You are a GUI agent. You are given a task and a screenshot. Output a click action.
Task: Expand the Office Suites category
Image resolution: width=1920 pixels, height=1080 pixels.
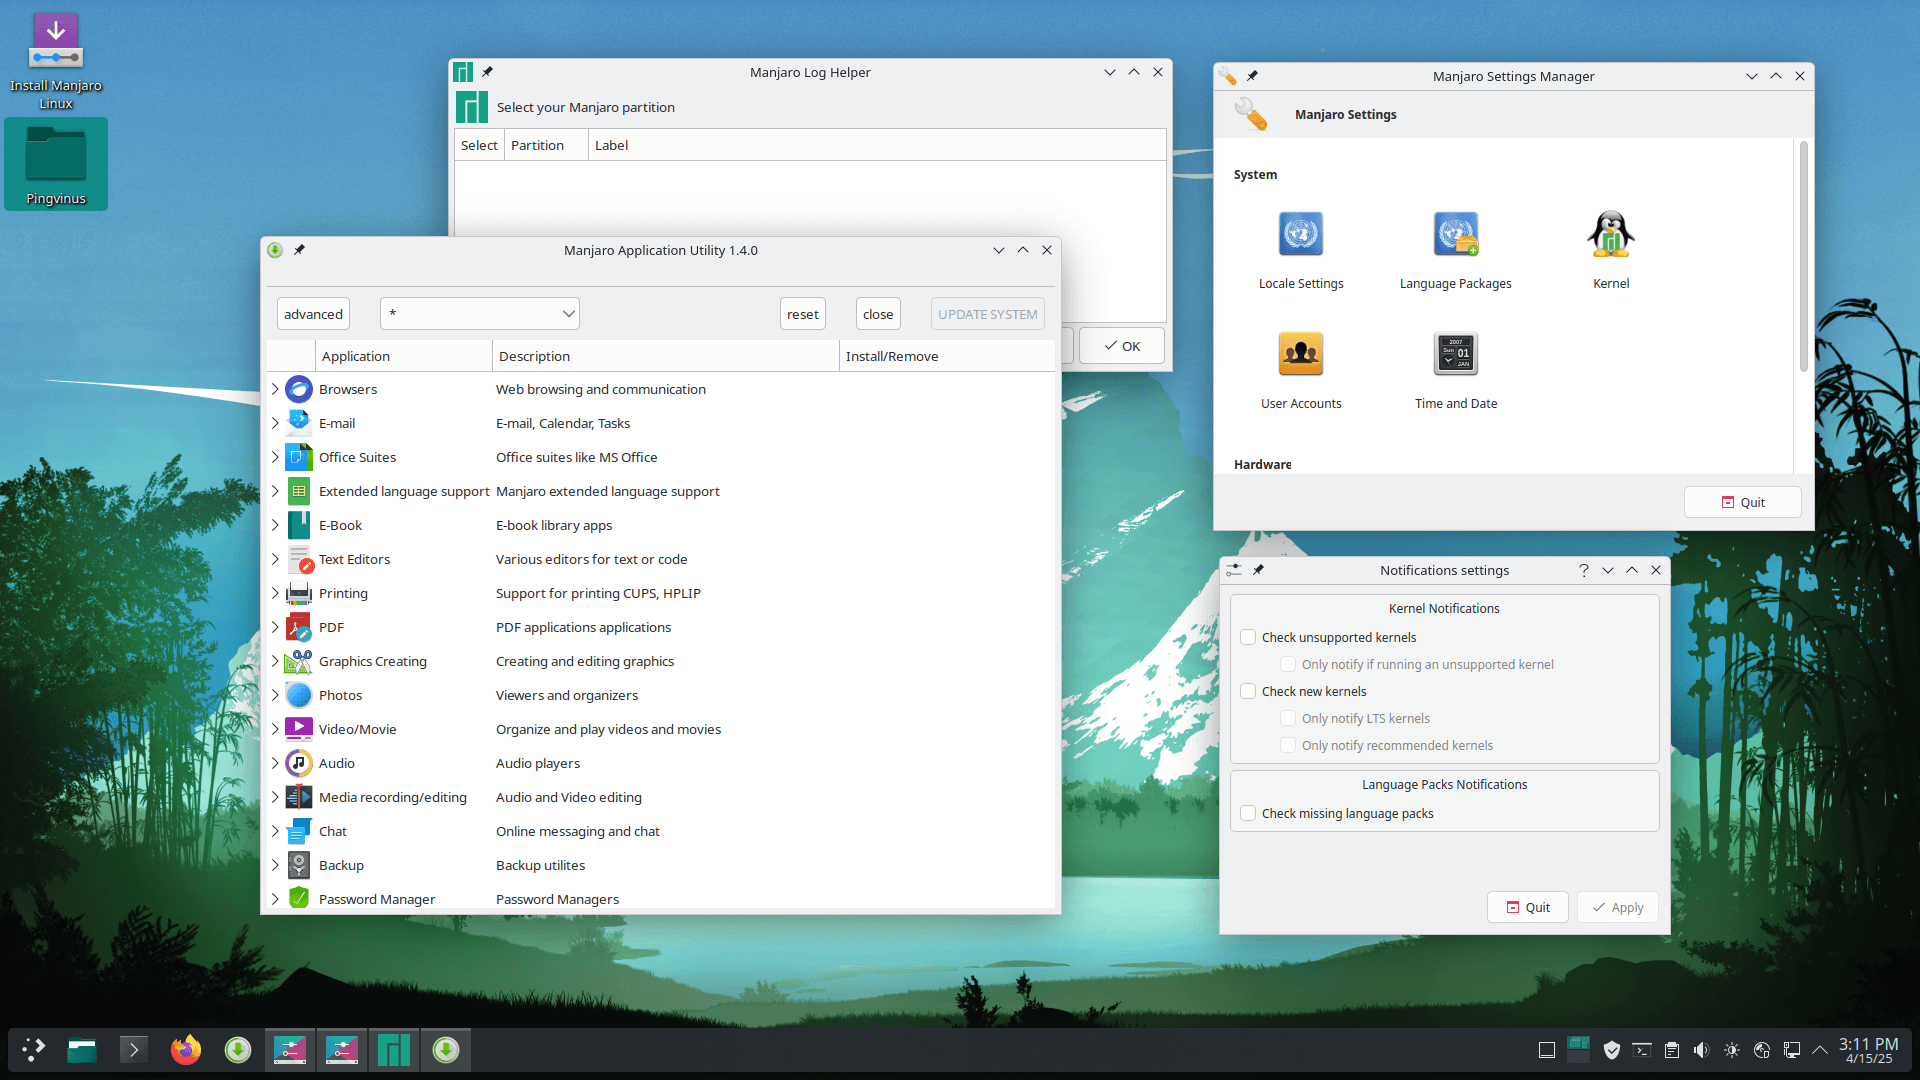pyautogui.click(x=275, y=457)
